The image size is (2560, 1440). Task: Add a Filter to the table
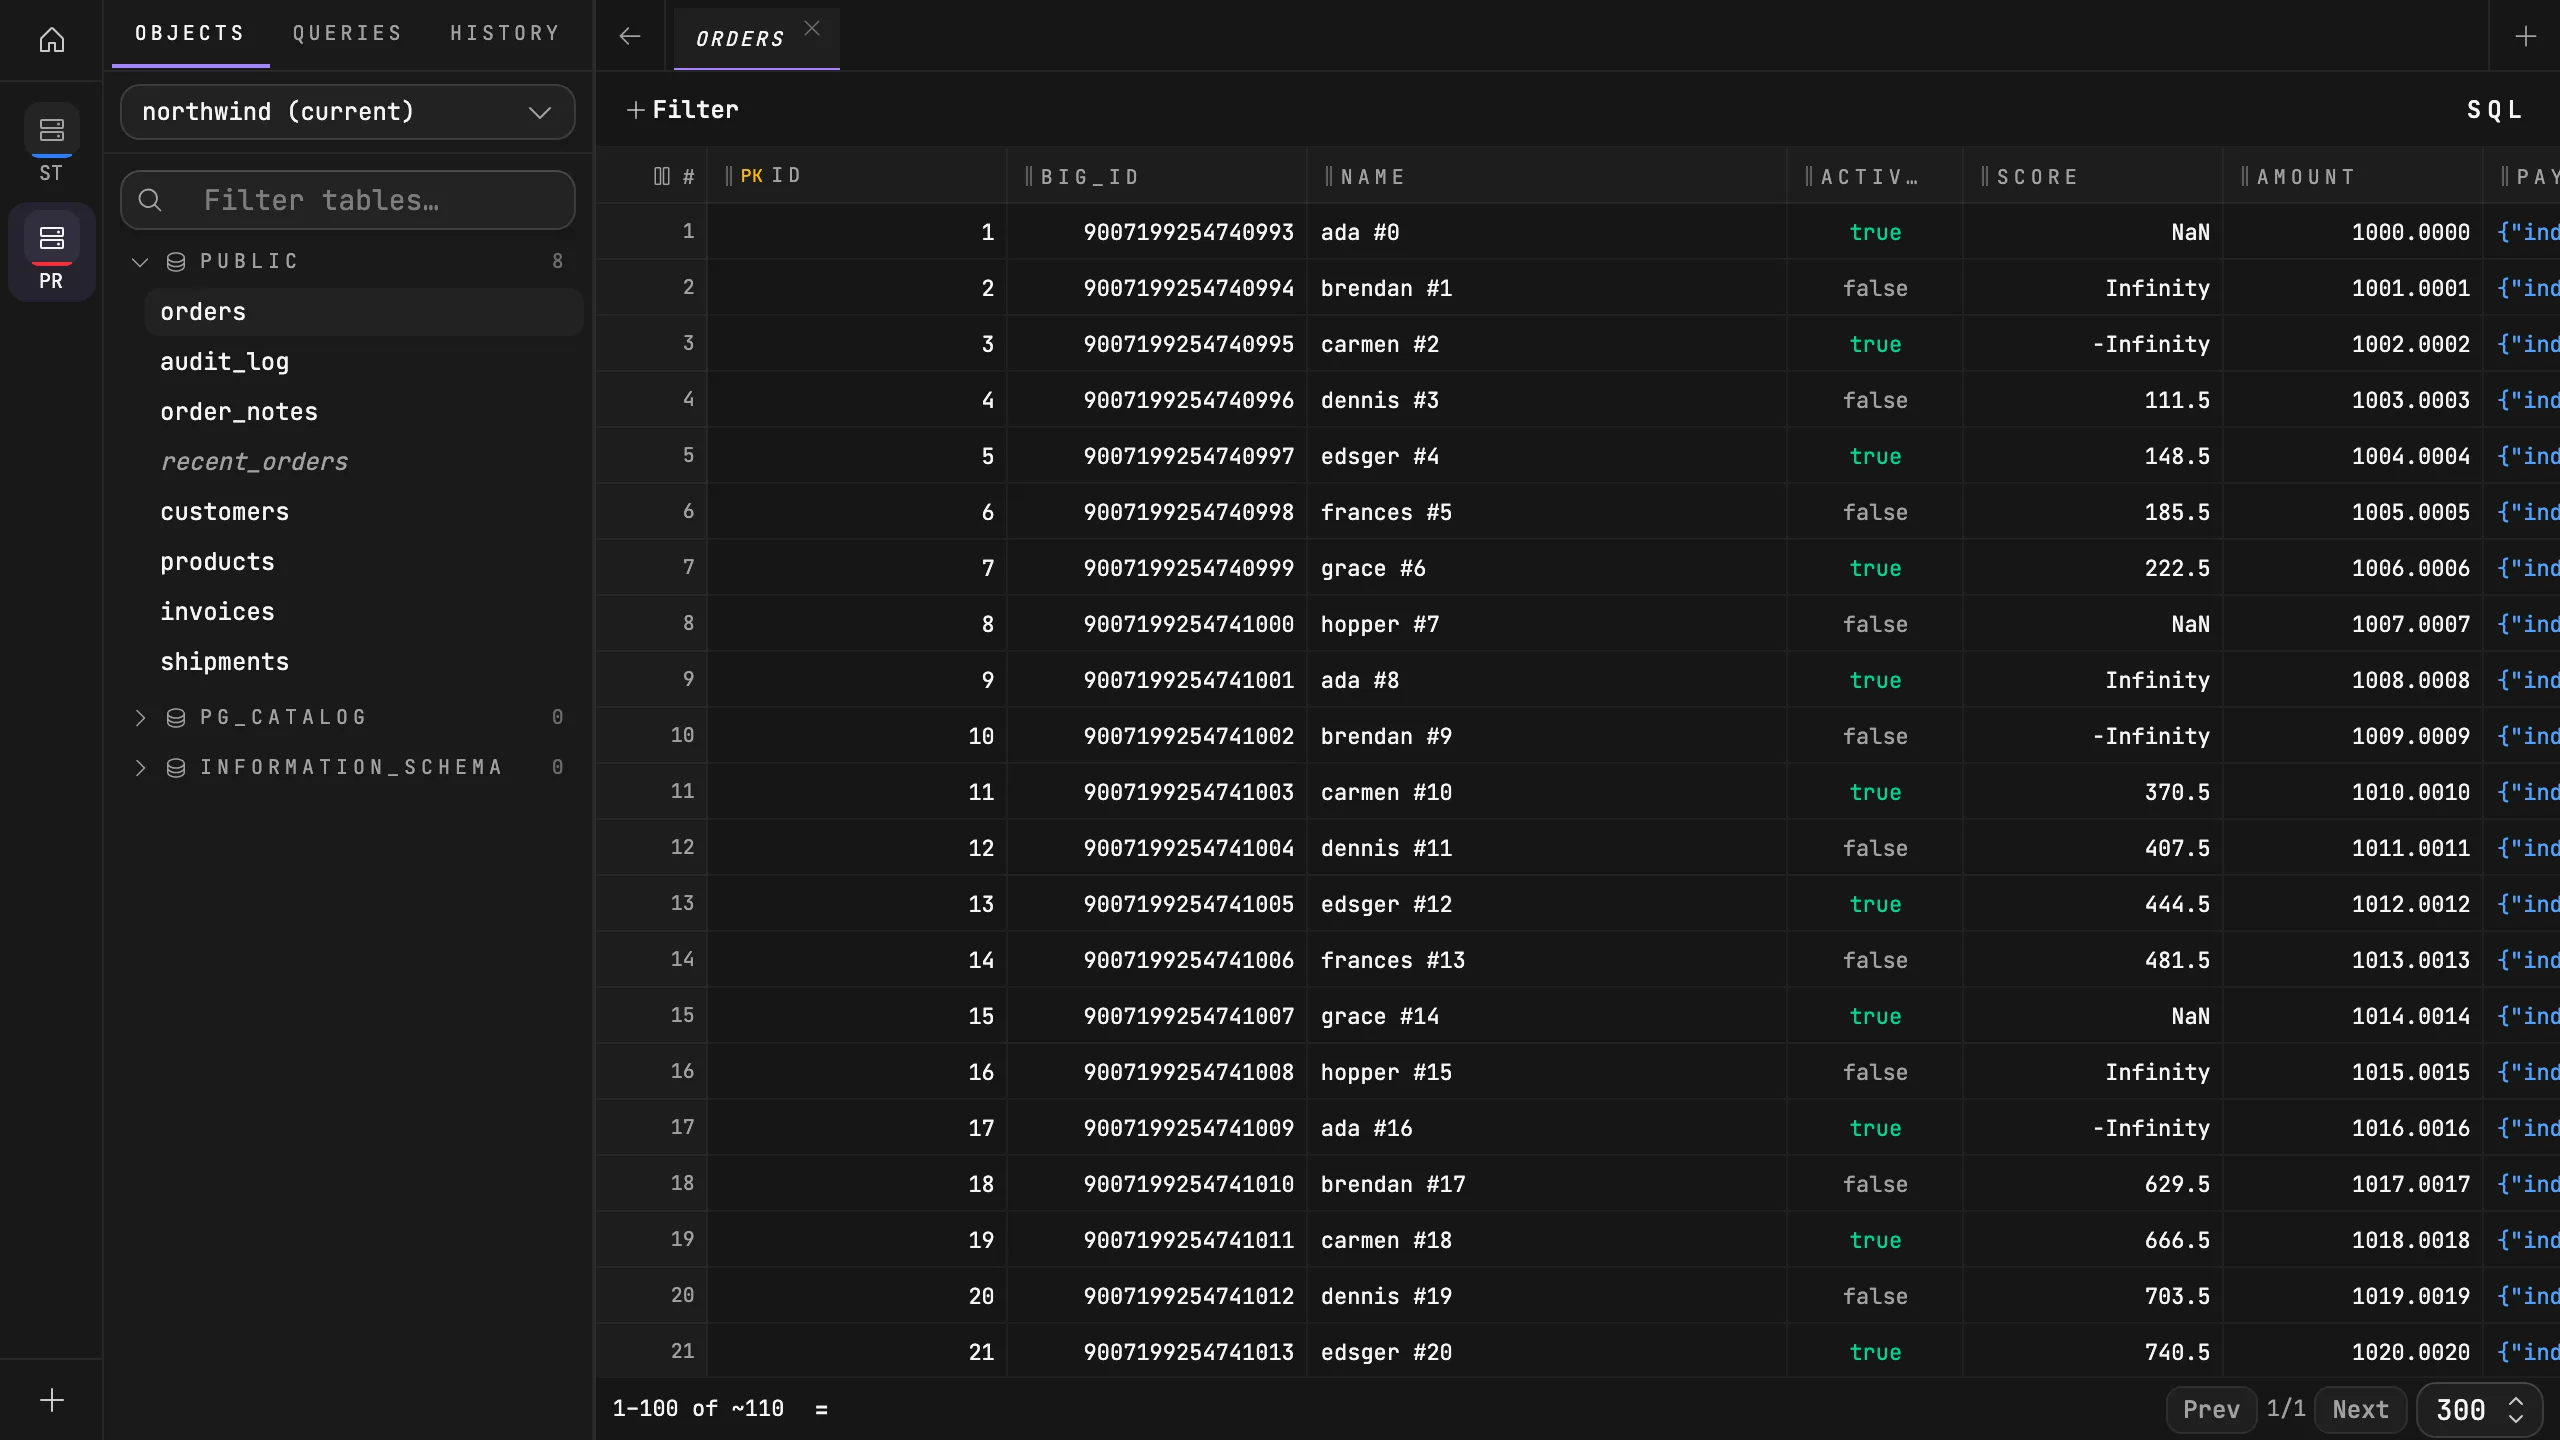682,110
